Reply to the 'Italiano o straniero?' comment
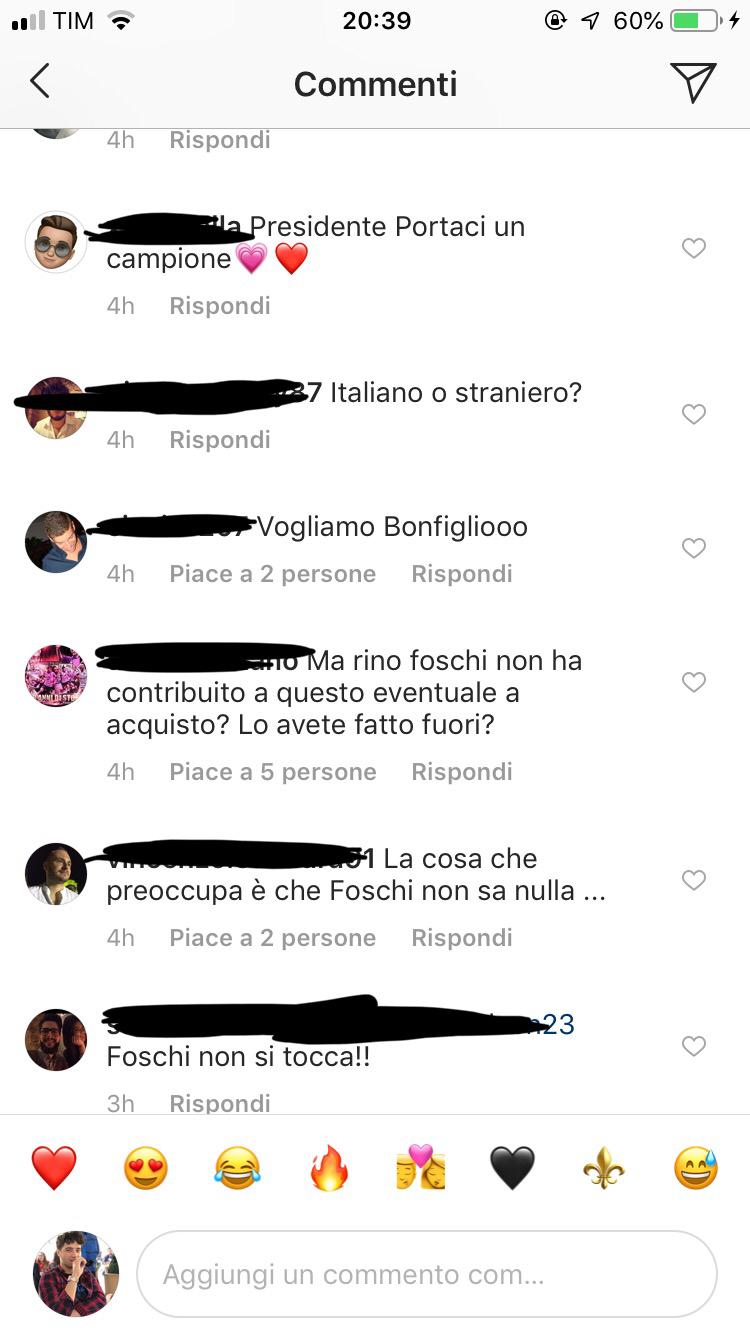The image size is (750, 1334). coord(220,440)
